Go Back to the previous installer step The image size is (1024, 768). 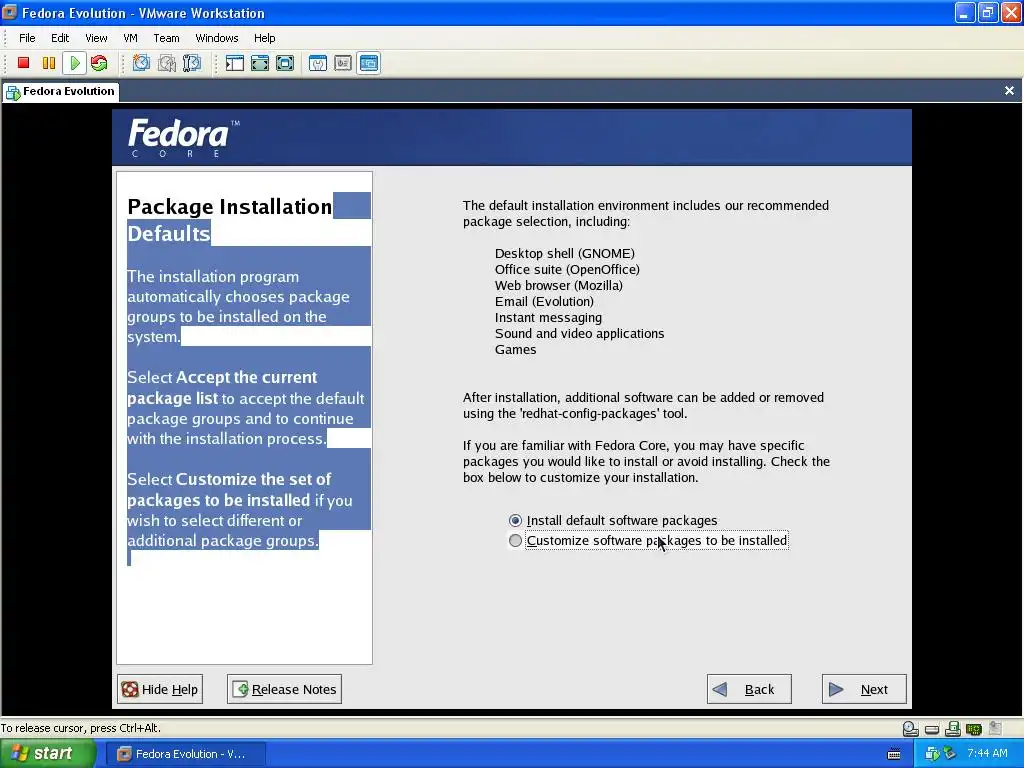pyautogui.click(x=749, y=689)
